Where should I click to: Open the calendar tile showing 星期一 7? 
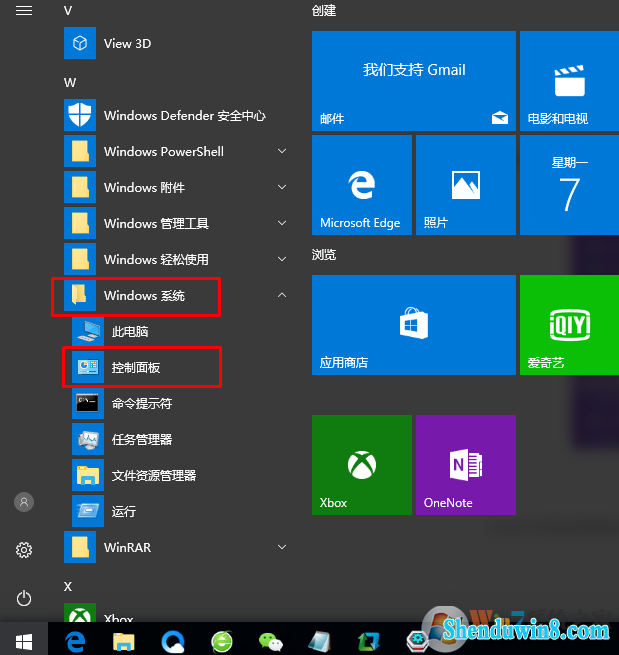[x=569, y=185]
